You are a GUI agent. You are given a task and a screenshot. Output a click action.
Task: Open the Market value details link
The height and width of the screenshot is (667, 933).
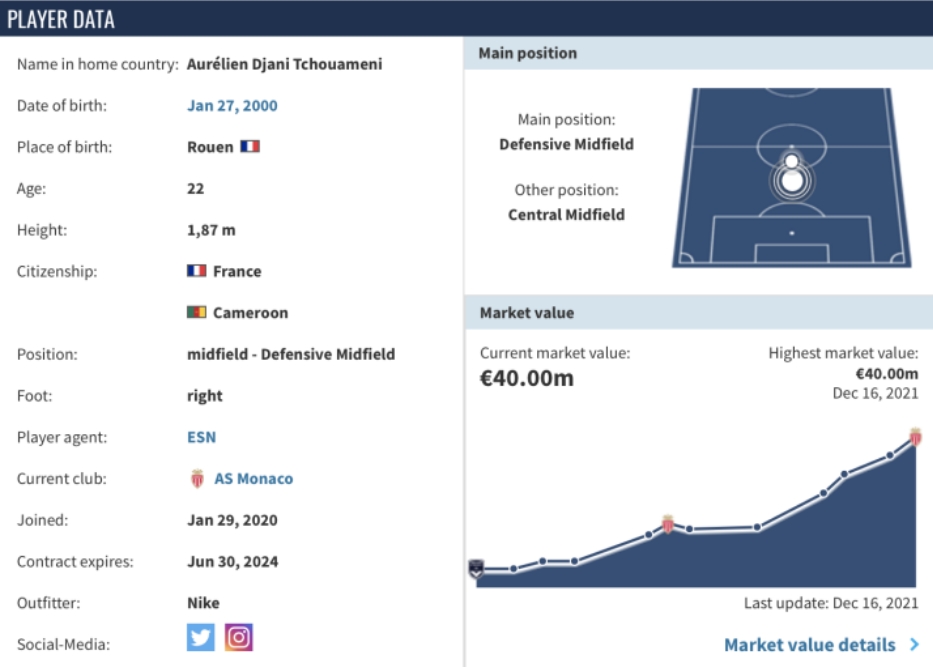[809, 645]
